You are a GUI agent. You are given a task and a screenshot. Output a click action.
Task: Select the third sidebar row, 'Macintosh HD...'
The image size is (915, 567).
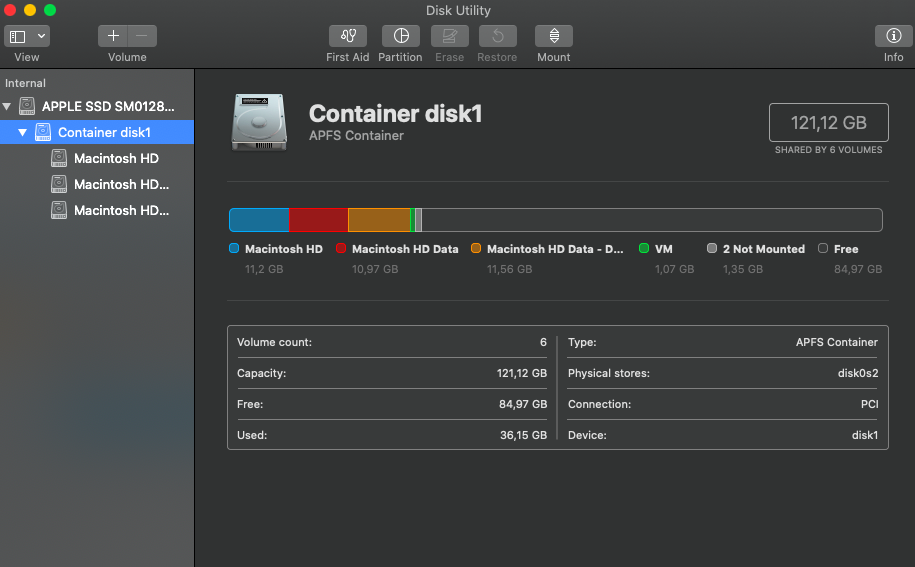[x=97, y=210]
